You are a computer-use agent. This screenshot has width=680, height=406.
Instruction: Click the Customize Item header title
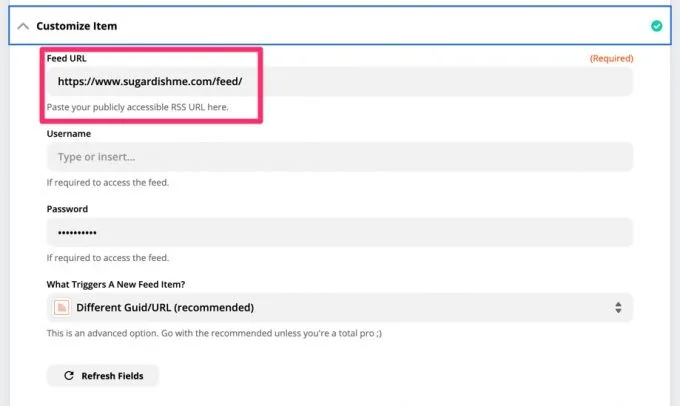coord(78,26)
